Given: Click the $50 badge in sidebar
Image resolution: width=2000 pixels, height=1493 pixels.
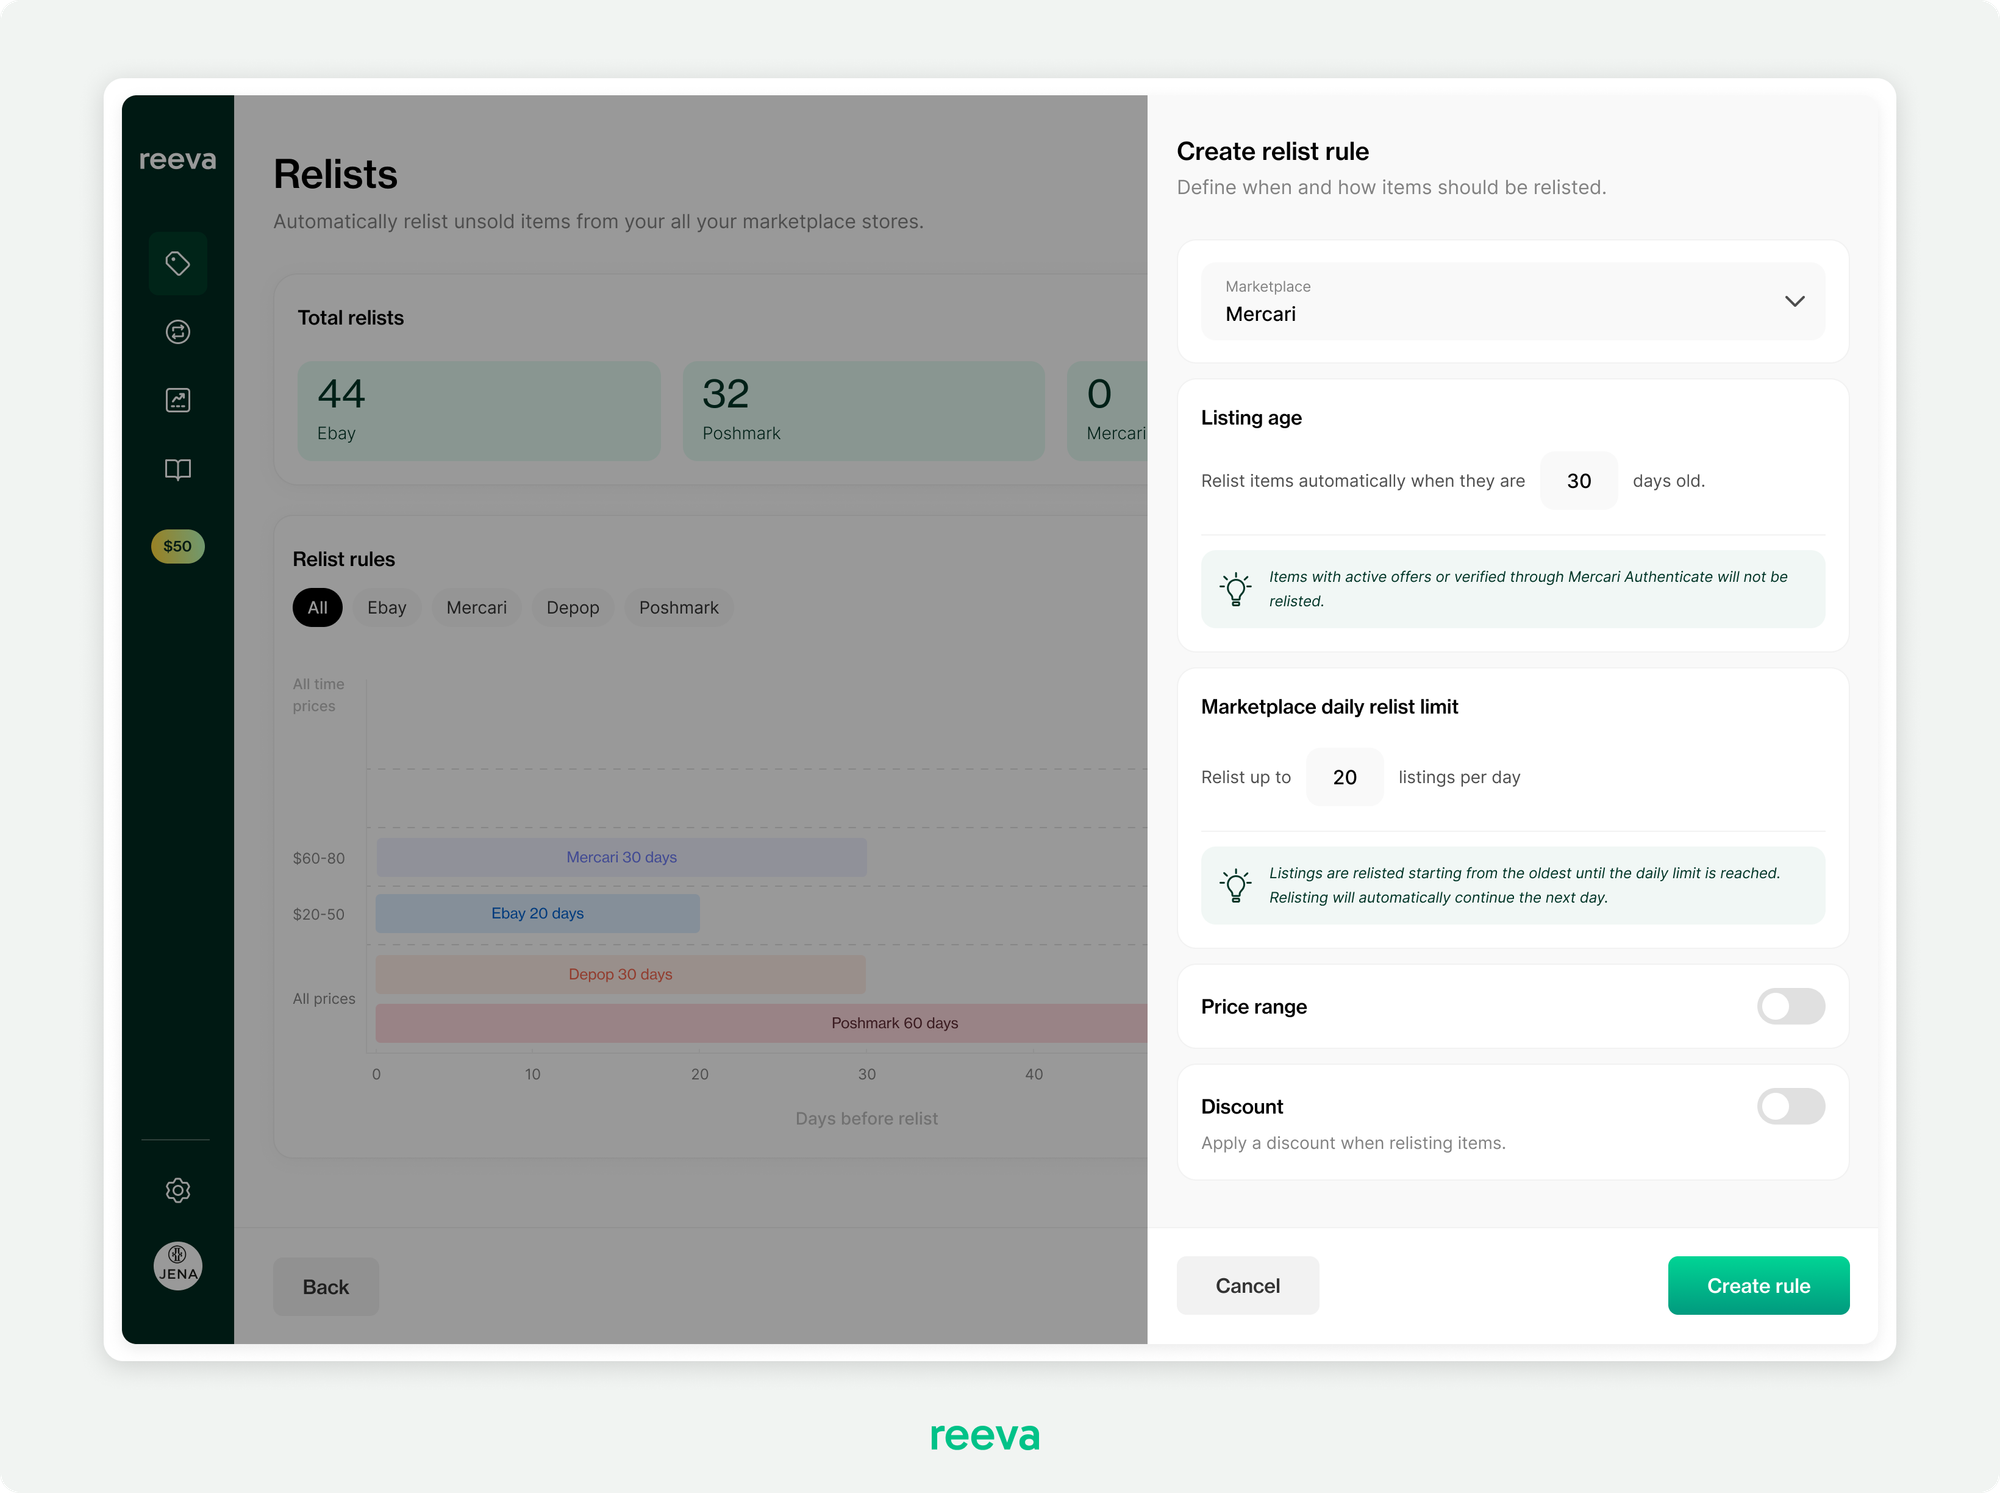Looking at the screenshot, I should click(x=178, y=546).
